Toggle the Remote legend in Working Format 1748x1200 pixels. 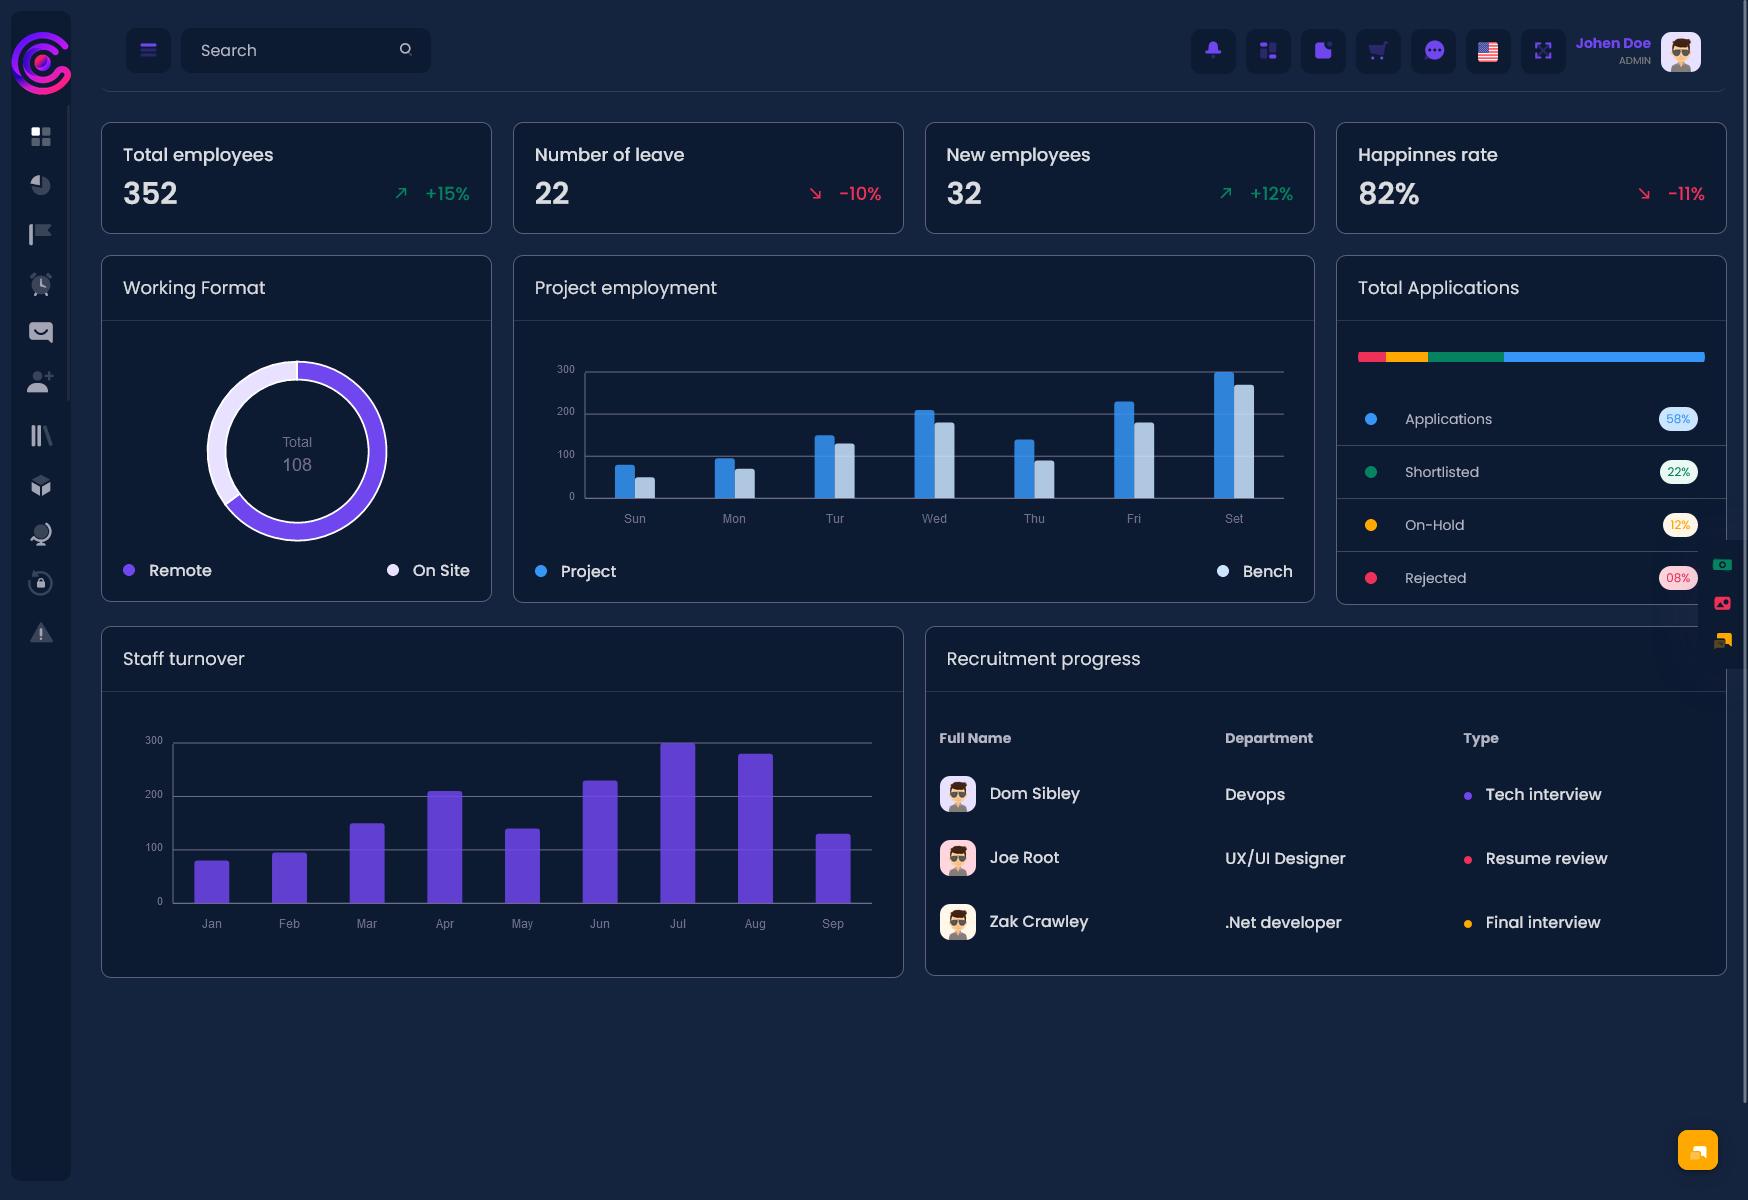(x=167, y=570)
